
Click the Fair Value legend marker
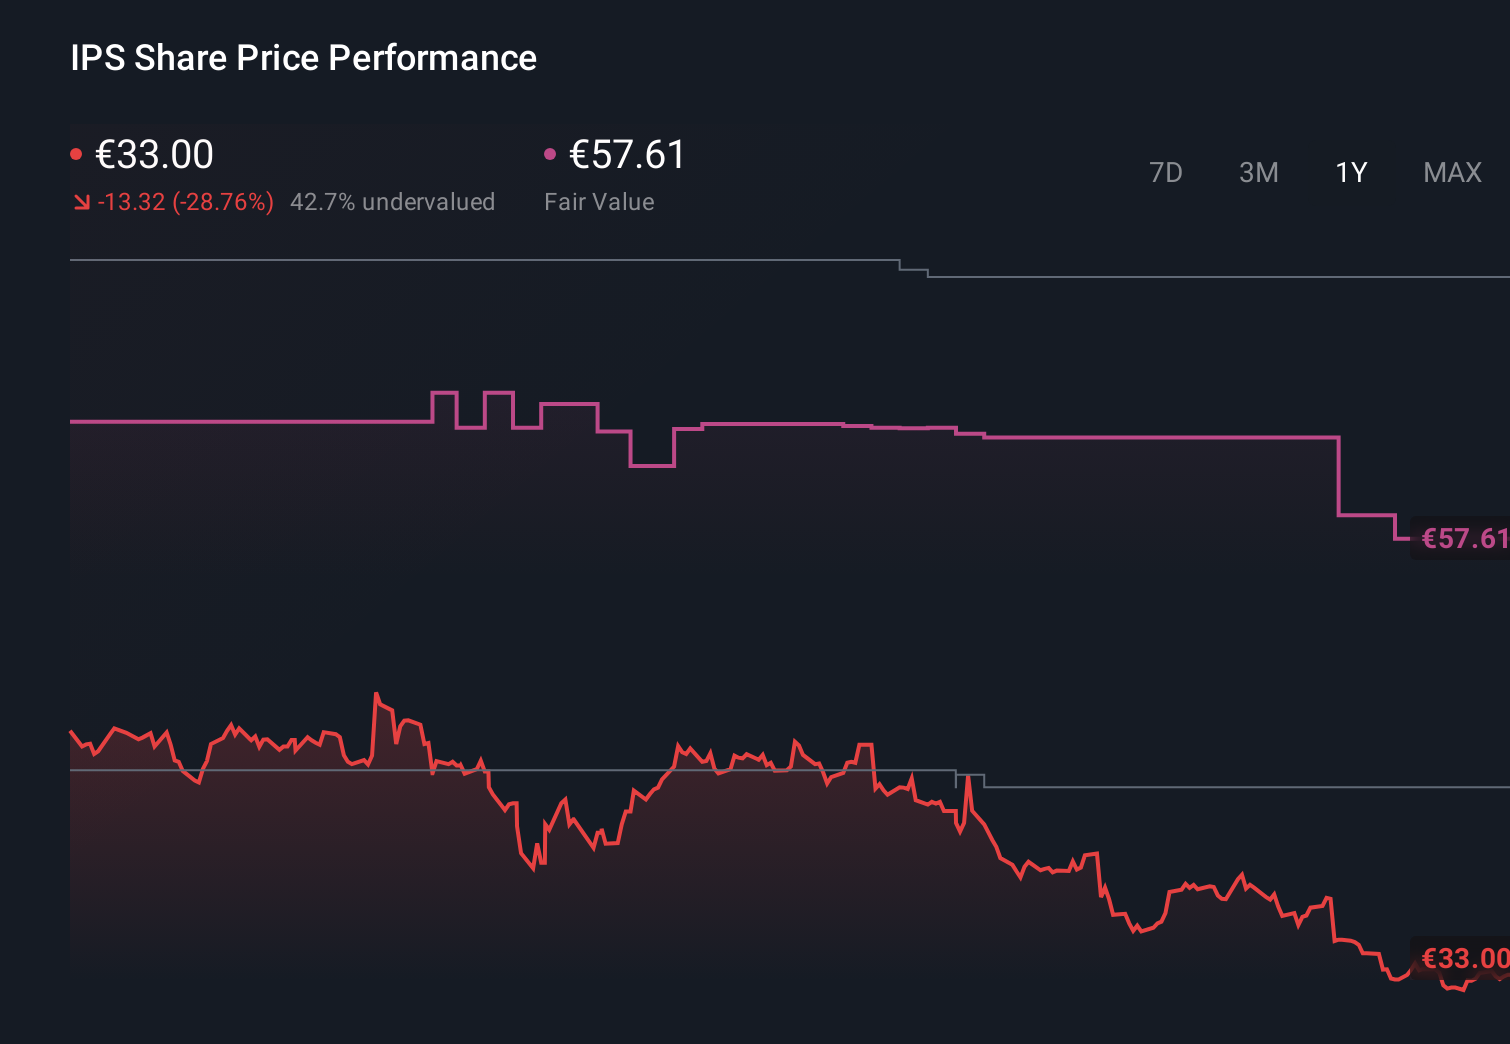pos(550,152)
